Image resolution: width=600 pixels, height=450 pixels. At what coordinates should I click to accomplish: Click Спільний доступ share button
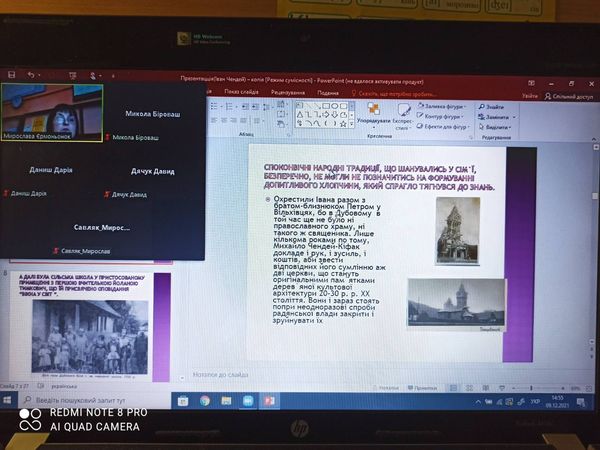coord(569,96)
